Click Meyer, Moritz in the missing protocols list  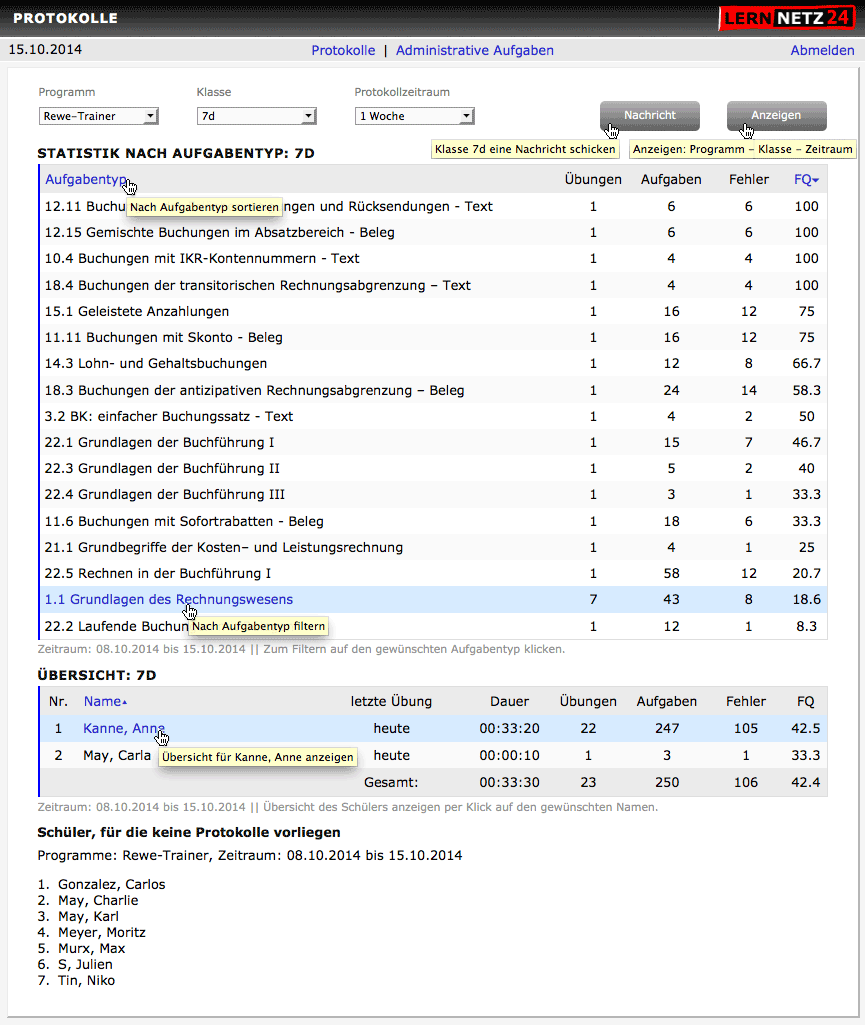101,932
